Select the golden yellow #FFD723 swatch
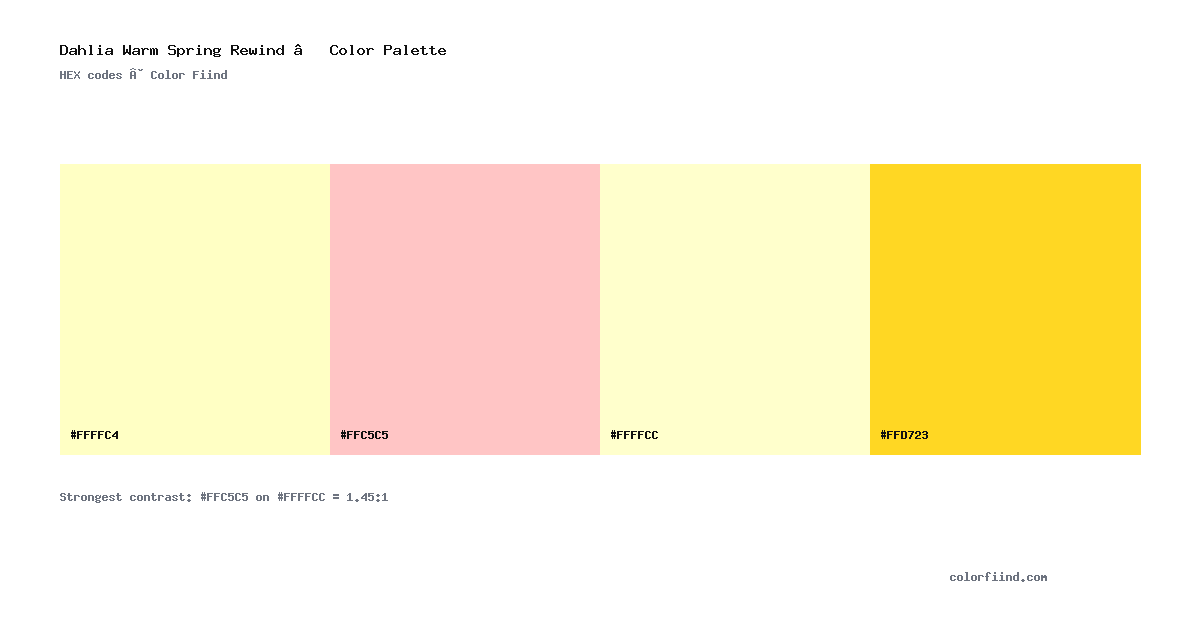Image resolution: width=1200 pixels, height=630 pixels. [1005, 309]
